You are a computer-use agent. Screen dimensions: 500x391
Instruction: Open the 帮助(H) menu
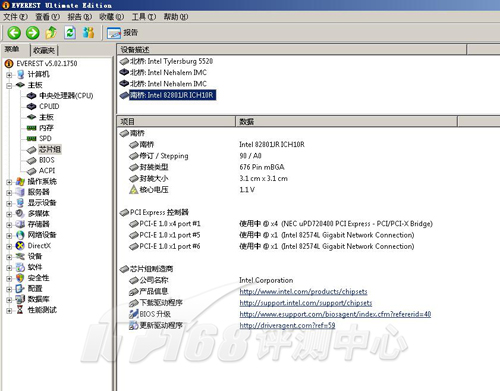(176, 17)
